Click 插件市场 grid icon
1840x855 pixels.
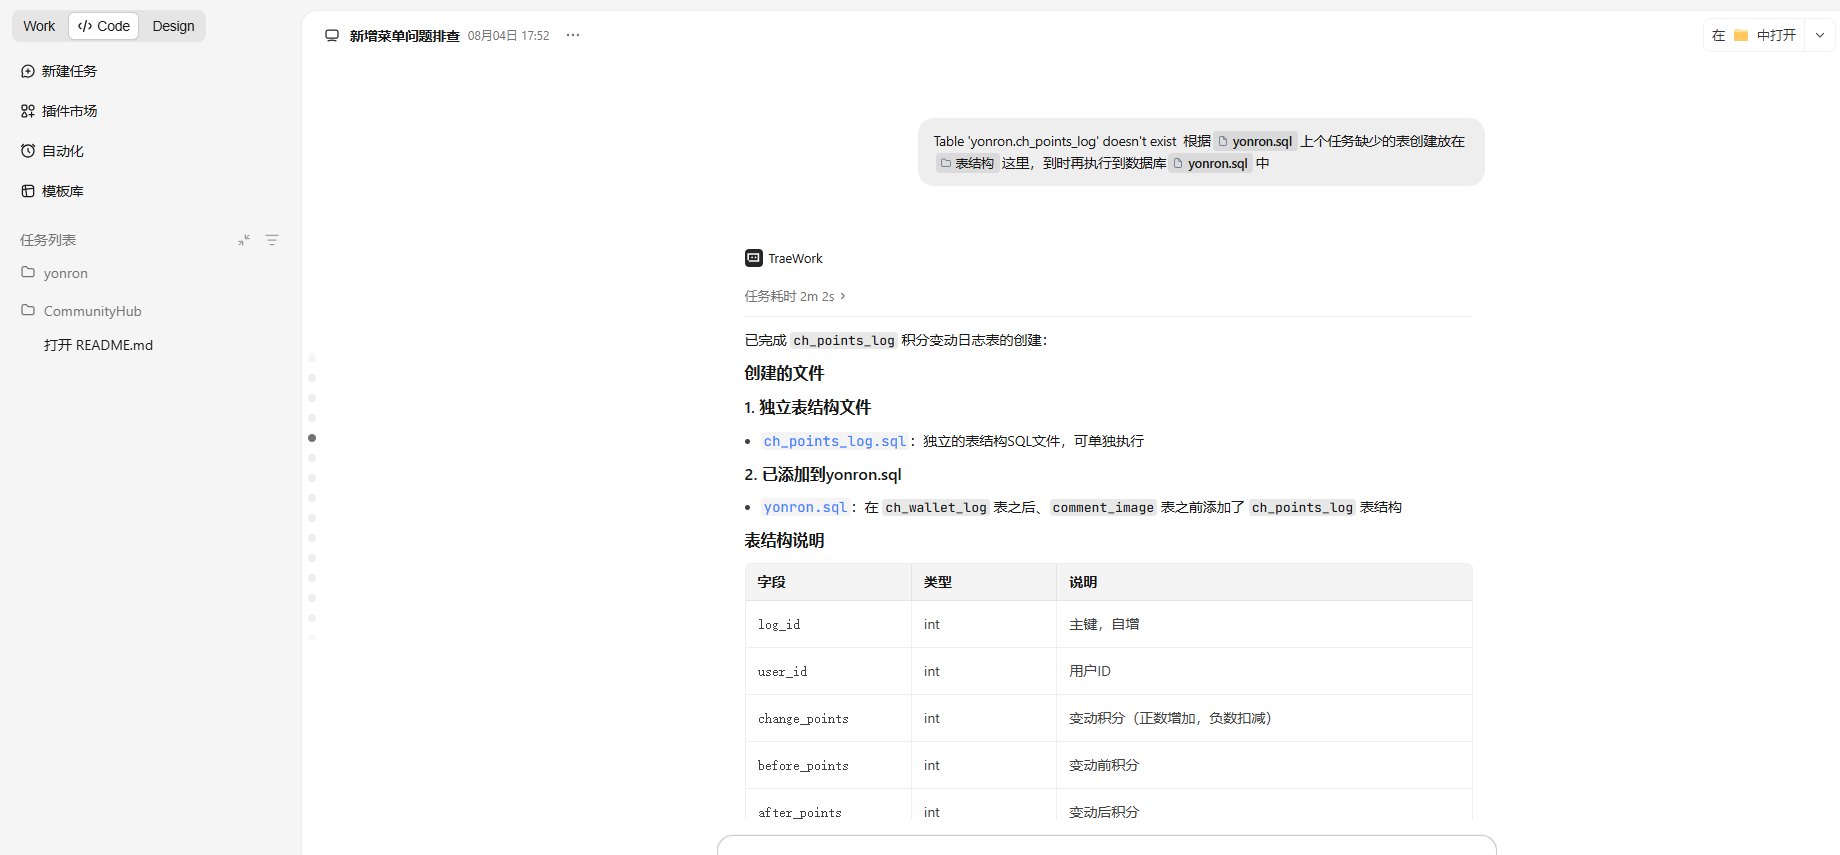pos(28,111)
